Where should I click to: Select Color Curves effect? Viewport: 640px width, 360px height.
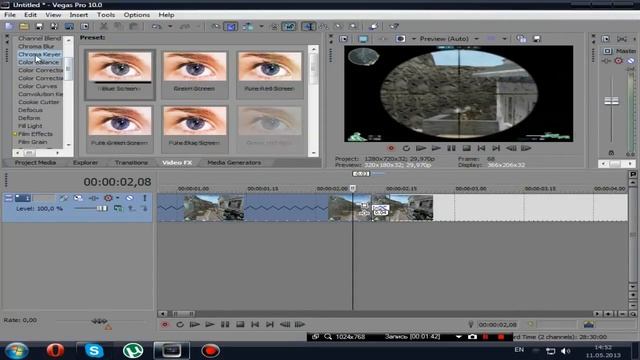click(x=38, y=86)
